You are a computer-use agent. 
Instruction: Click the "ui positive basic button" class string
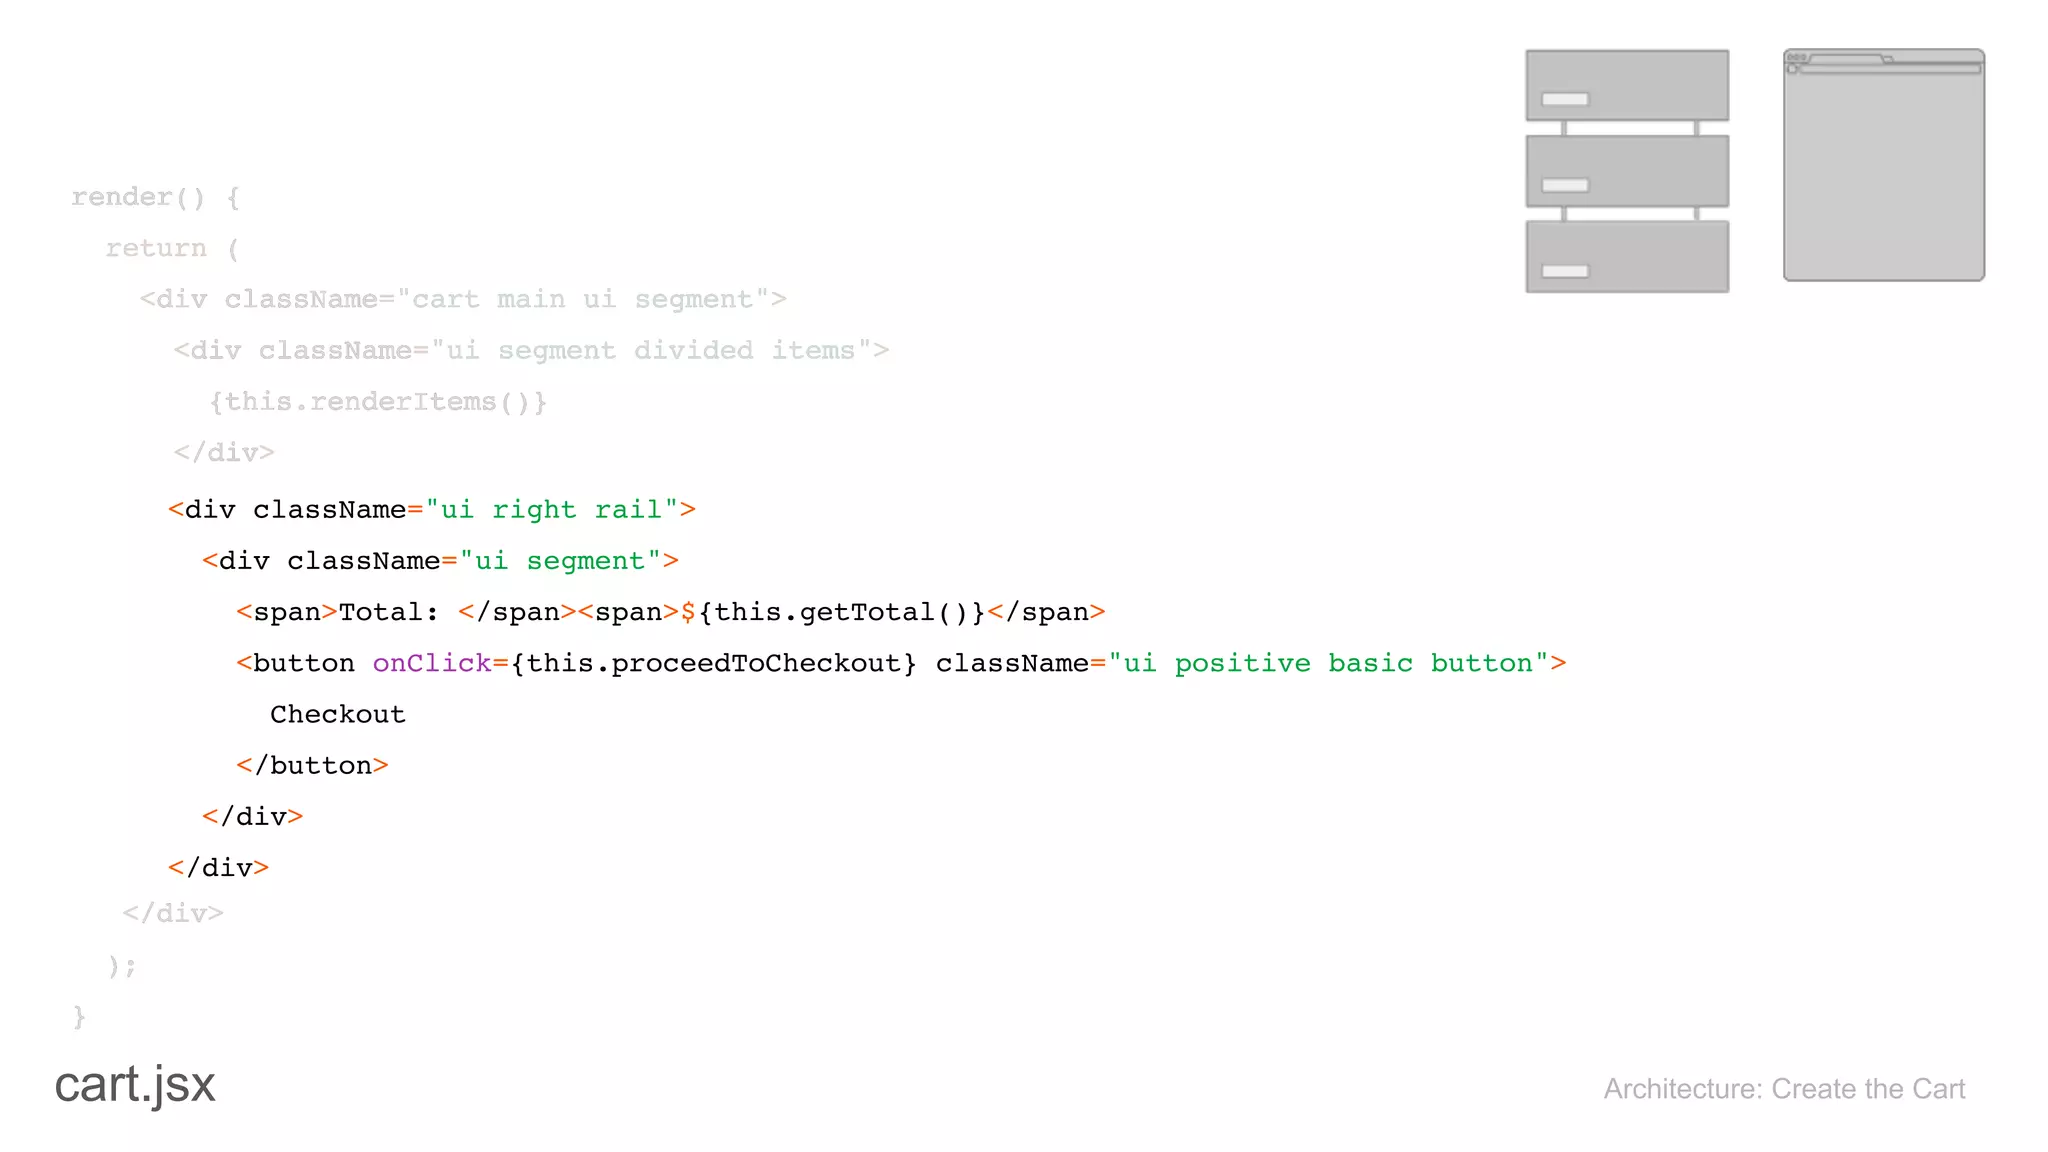[x=1328, y=663]
